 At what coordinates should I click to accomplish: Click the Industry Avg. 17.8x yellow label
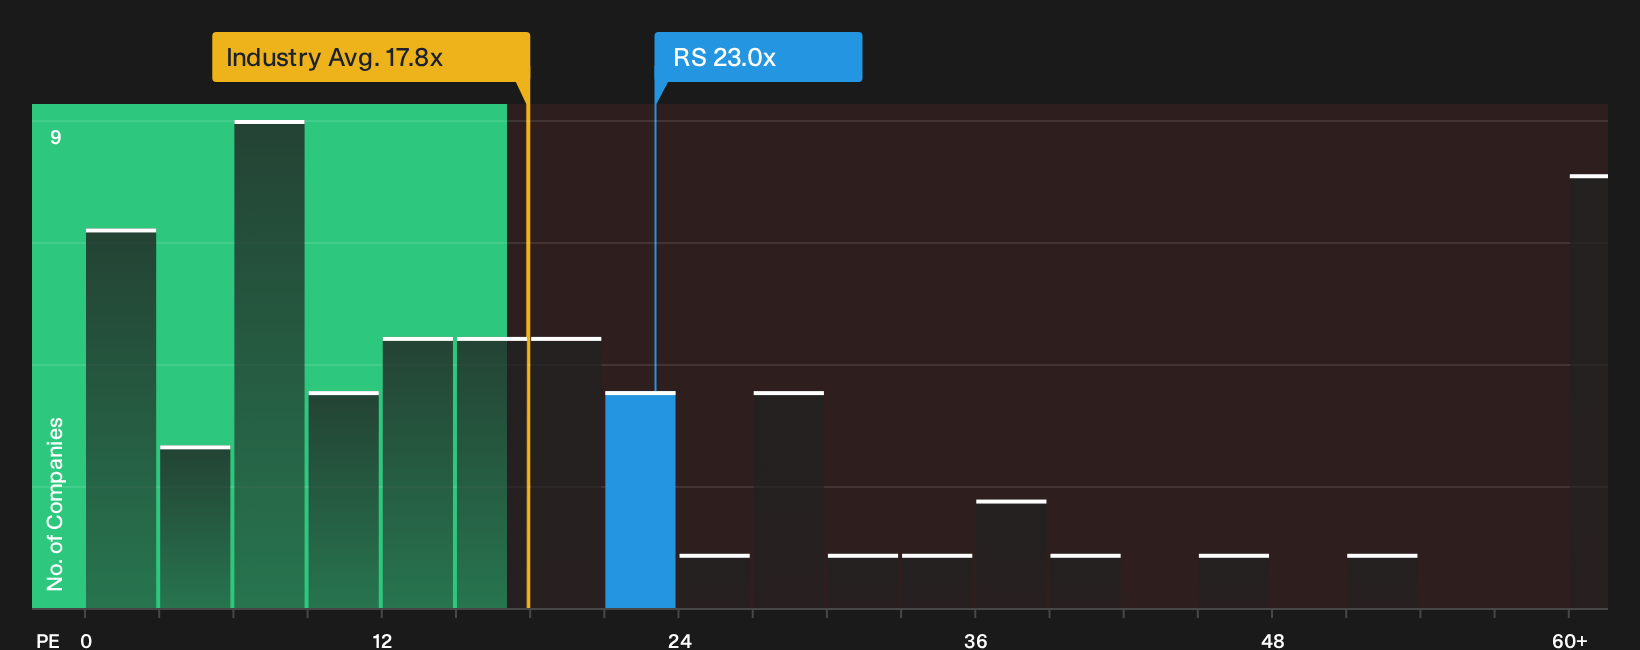pos(371,57)
